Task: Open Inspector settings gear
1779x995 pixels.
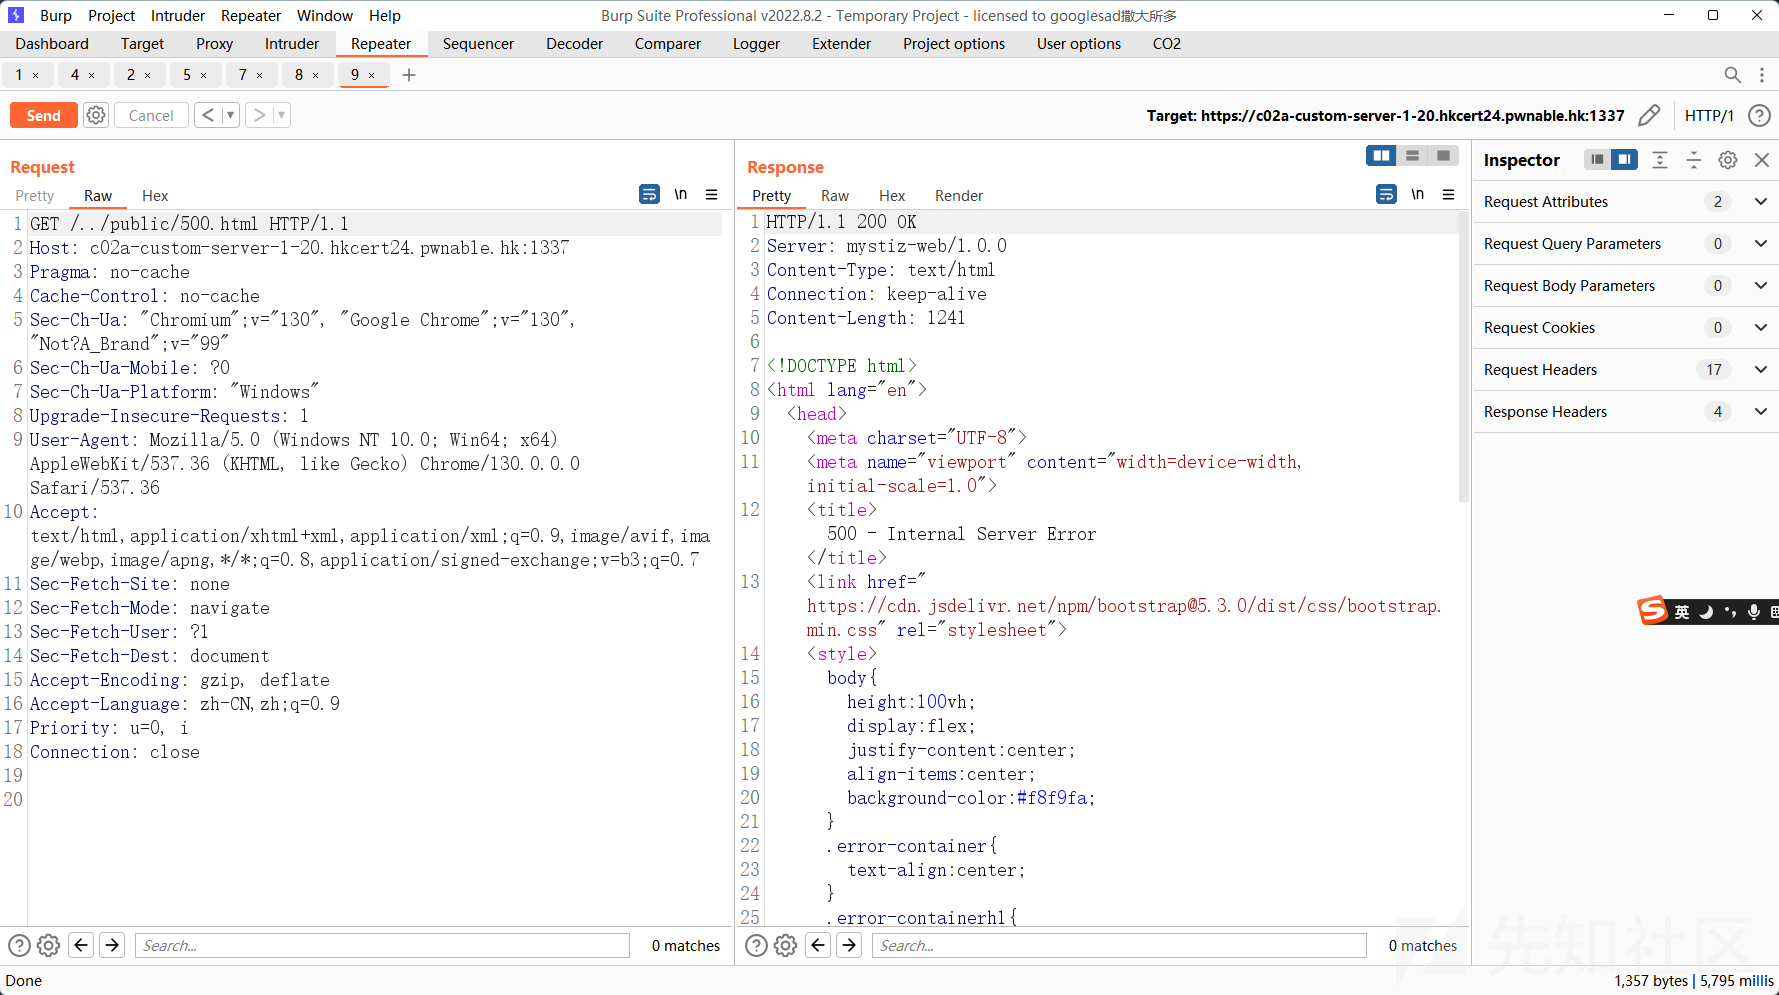Action: [1728, 160]
